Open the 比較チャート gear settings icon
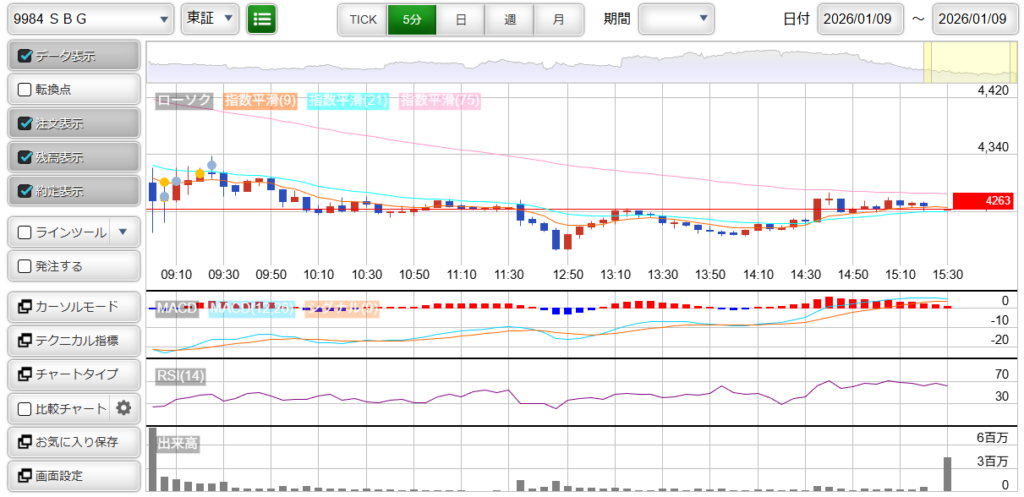Screen dimensions: 1024x497 tap(124, 408)
